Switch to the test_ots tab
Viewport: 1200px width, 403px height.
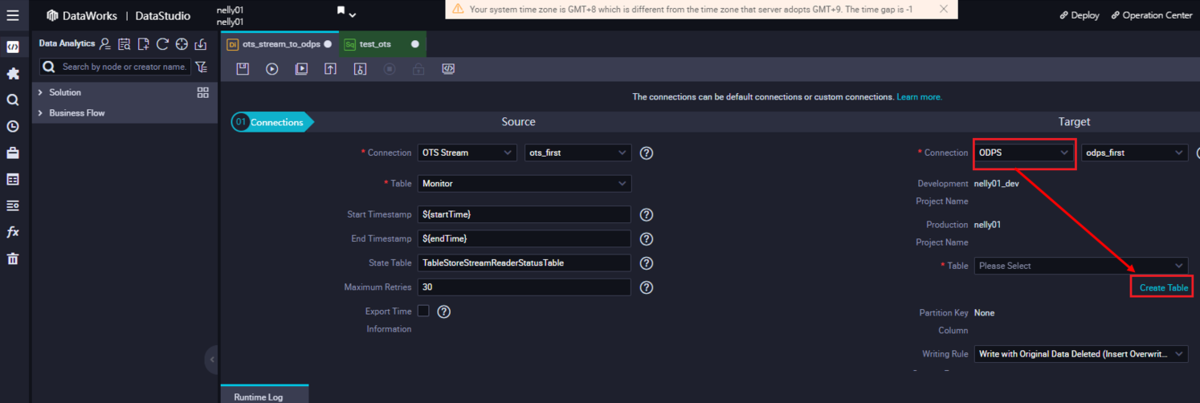pos(382,44)
